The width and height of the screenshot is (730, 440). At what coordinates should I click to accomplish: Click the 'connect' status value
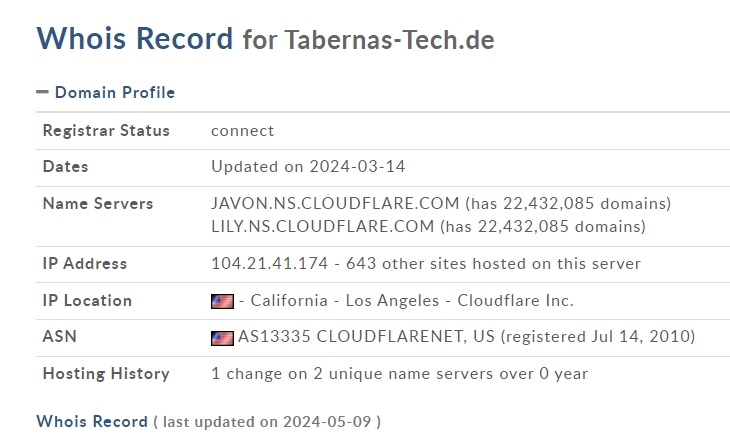click(x=243, y=131)
